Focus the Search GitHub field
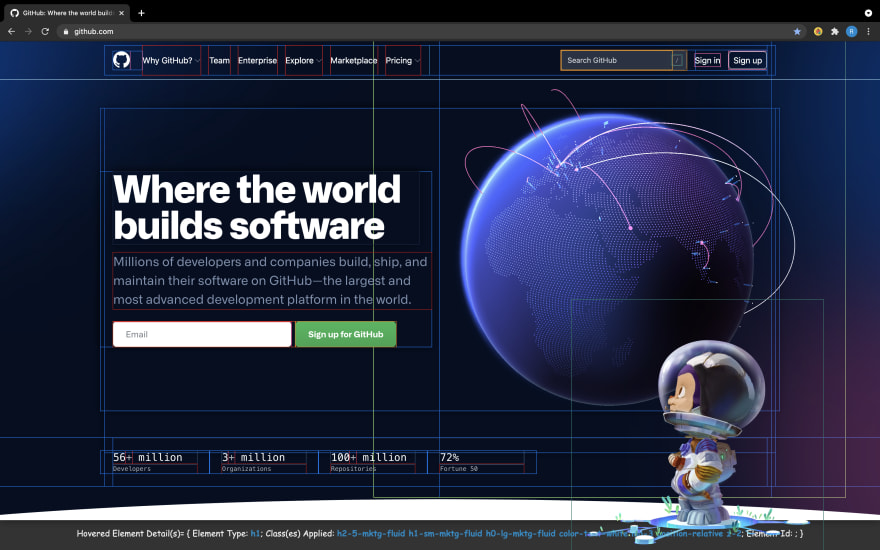 [x=616, y=60]
